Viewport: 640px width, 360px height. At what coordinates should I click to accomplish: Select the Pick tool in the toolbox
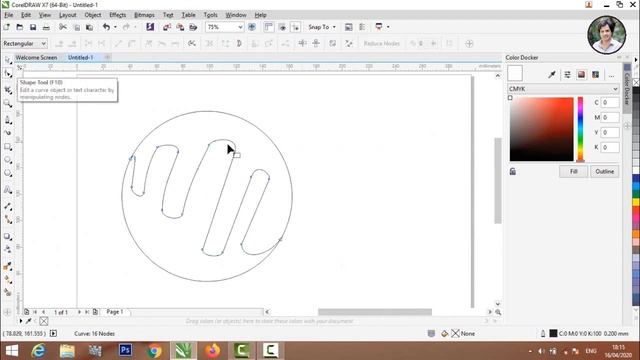[x=8, y=60]
